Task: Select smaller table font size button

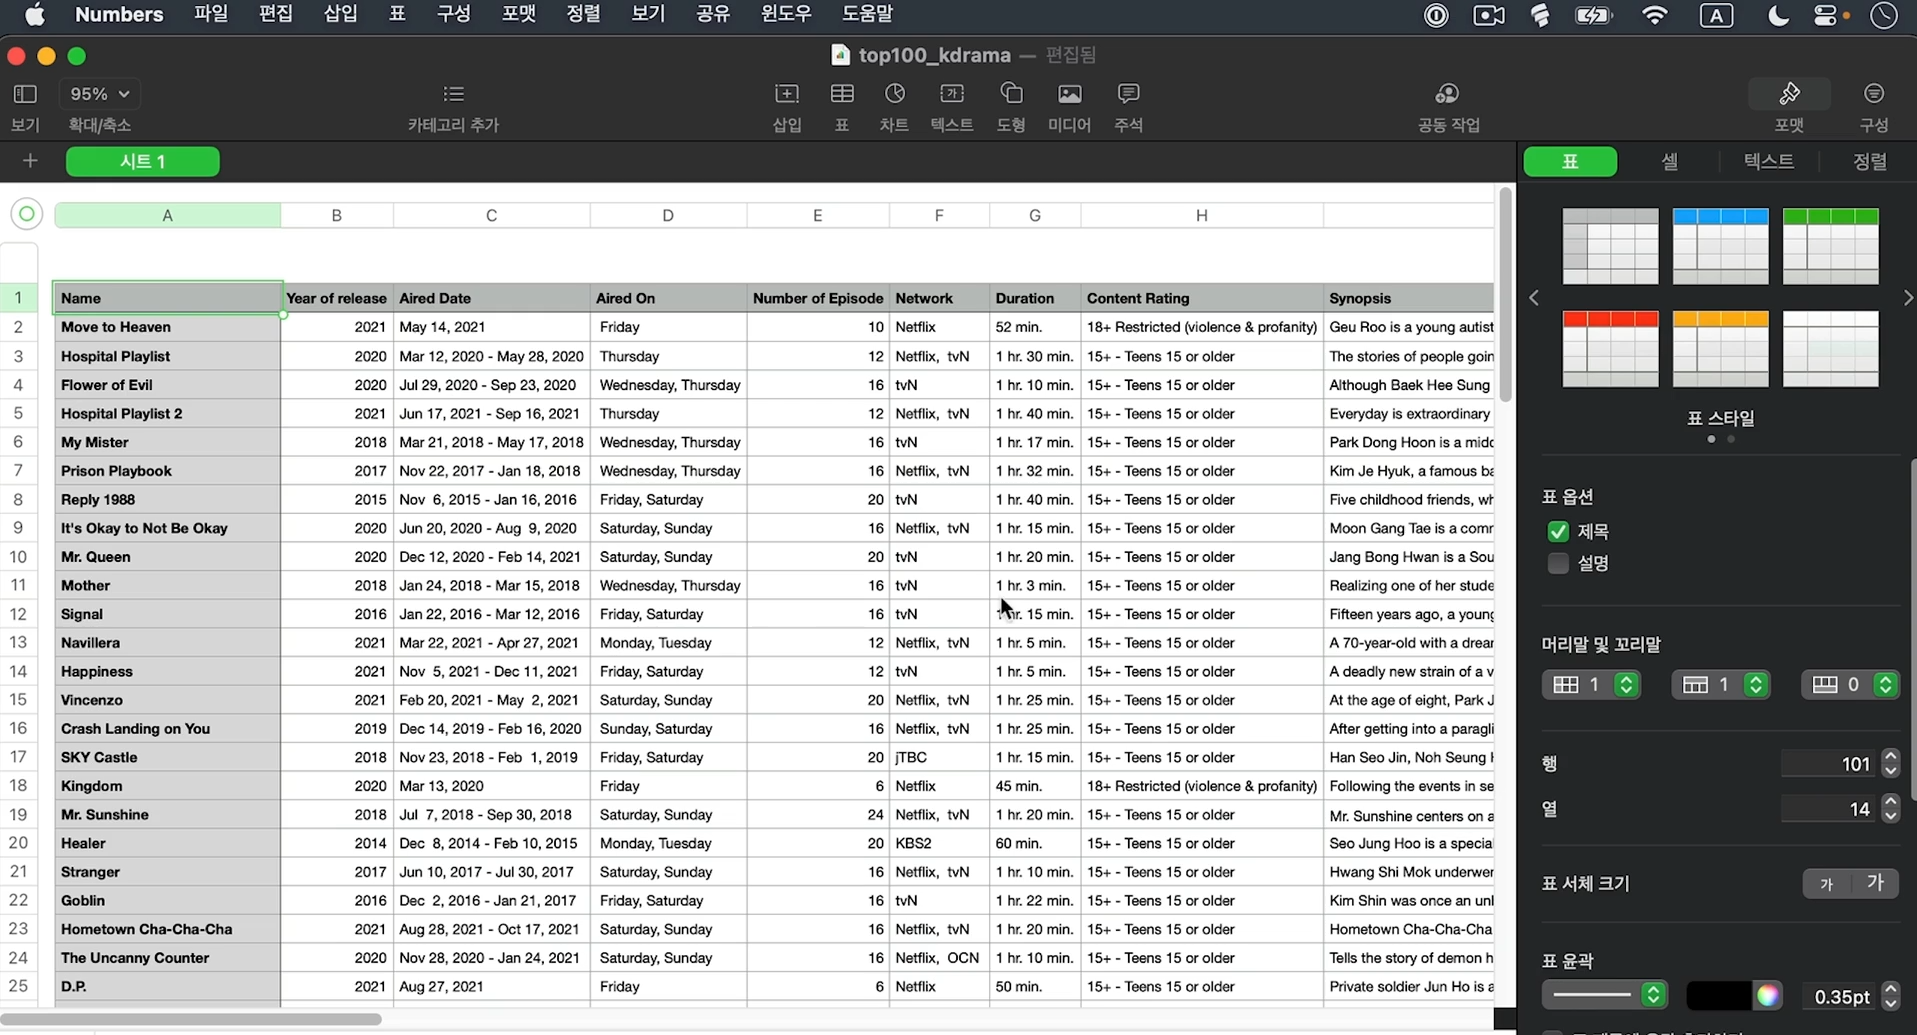Action: point(1826,883)
